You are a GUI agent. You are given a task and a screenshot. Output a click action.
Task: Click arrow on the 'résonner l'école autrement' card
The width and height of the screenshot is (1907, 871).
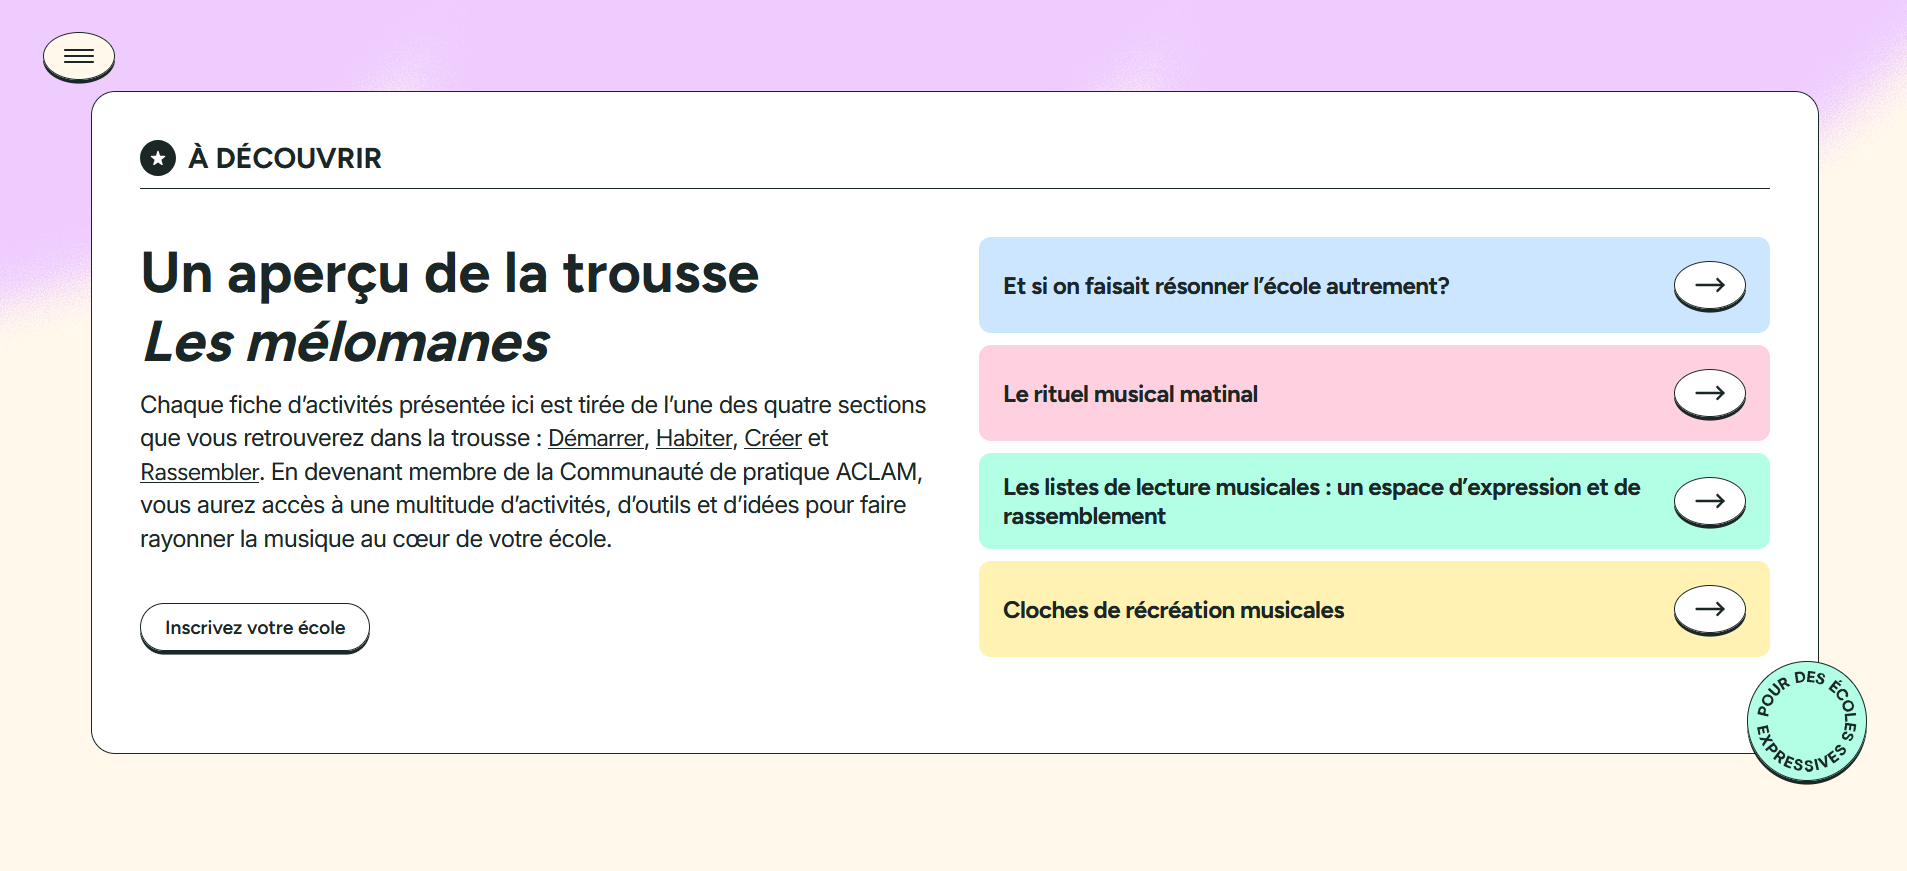pyautogui.click(x=1709, y=285)
